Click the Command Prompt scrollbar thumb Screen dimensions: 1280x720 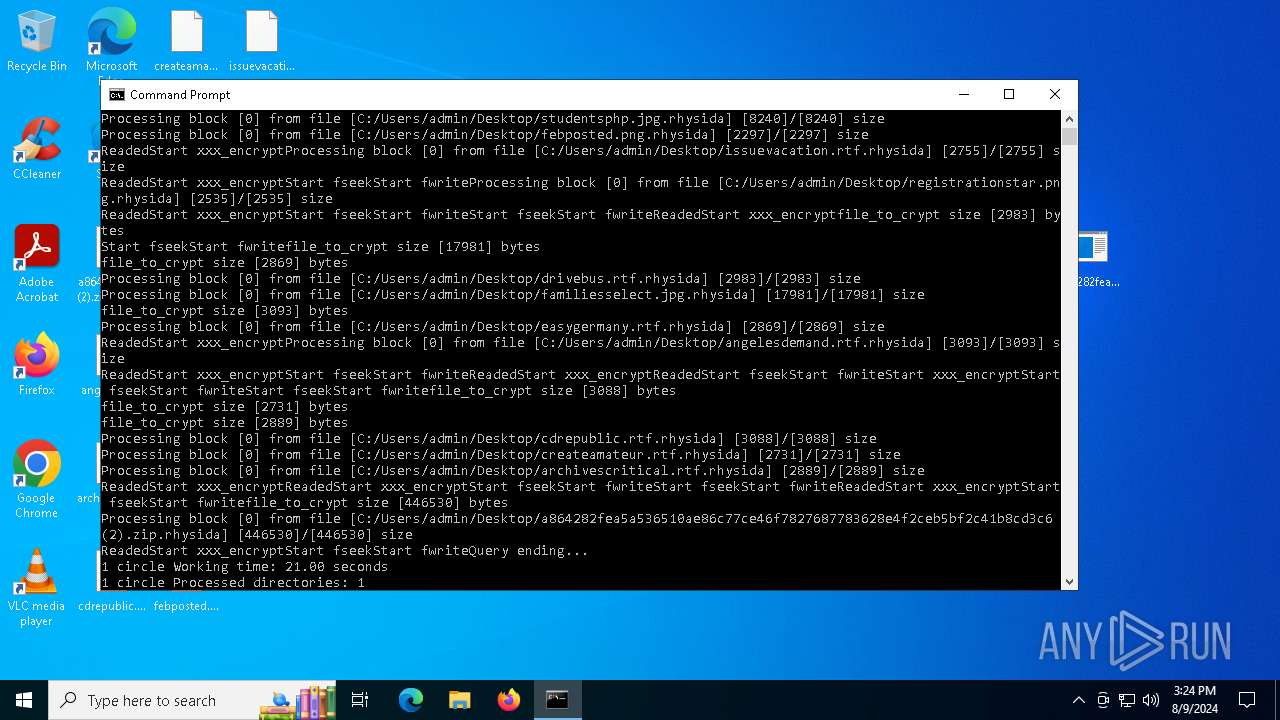point(1069,137)
